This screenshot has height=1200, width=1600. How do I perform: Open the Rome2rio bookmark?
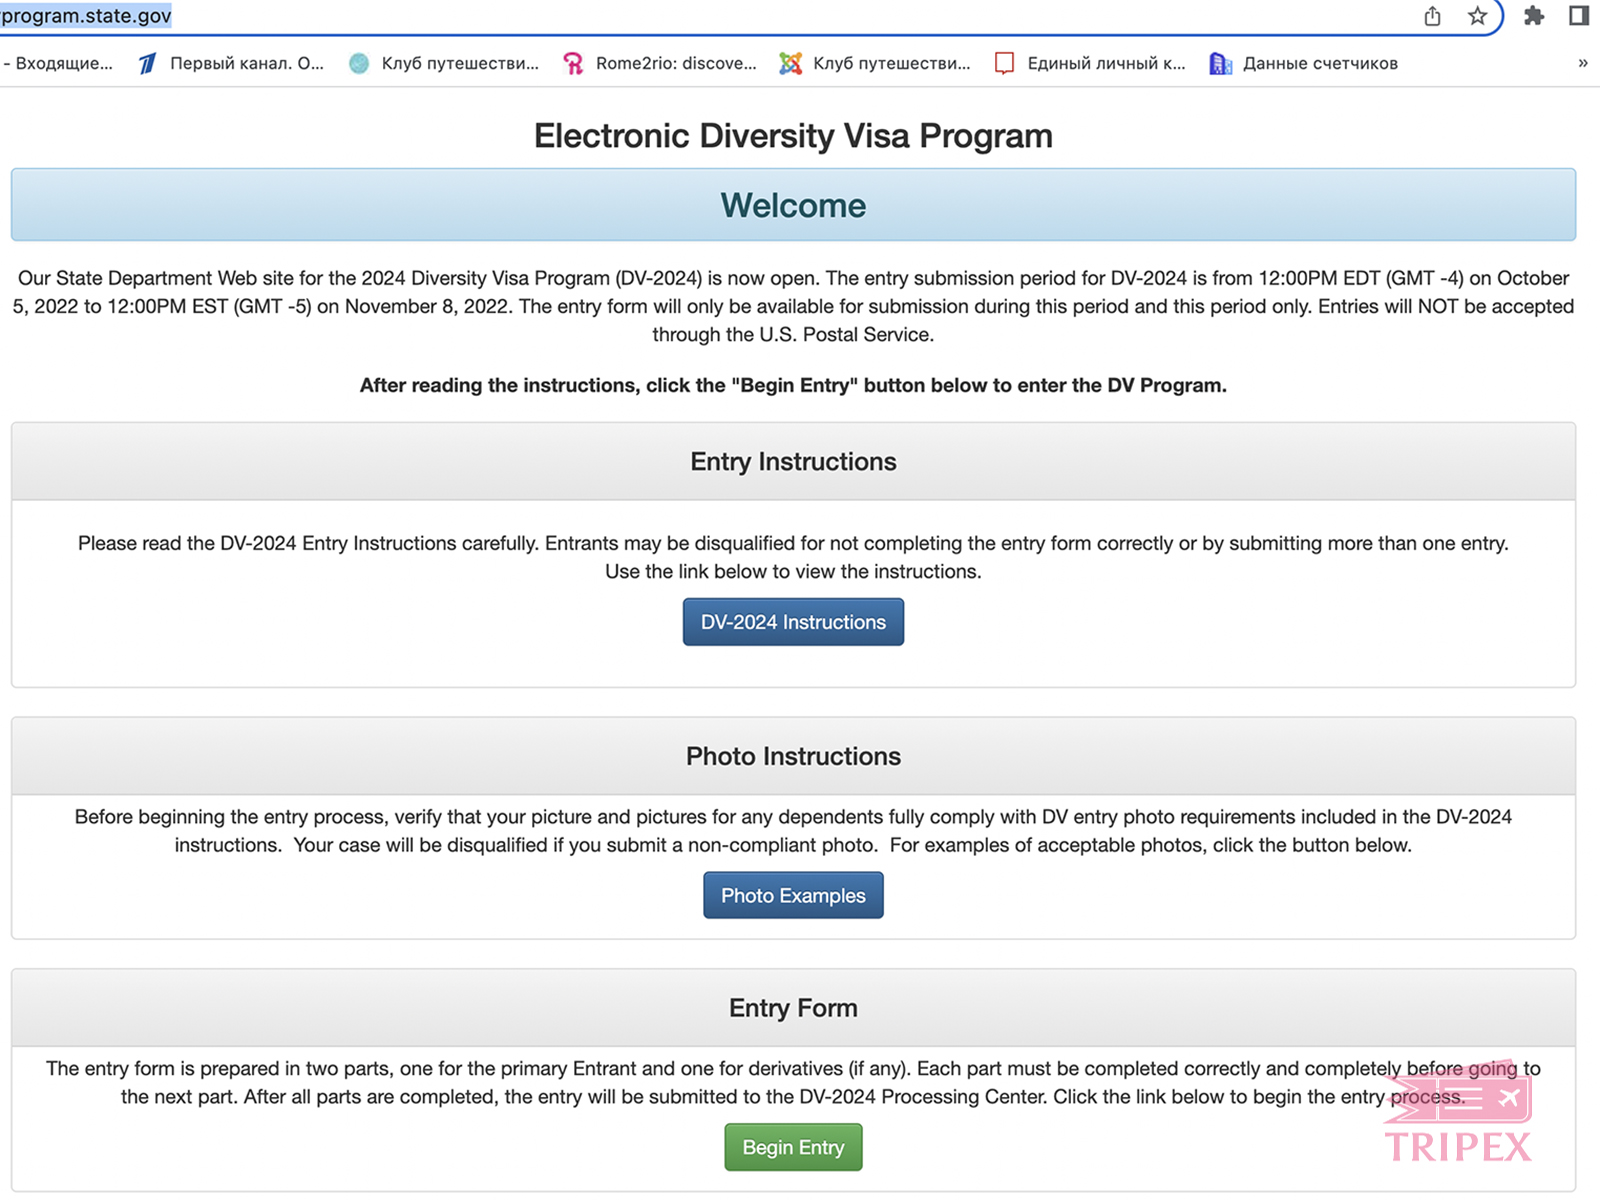coord(660,63)
